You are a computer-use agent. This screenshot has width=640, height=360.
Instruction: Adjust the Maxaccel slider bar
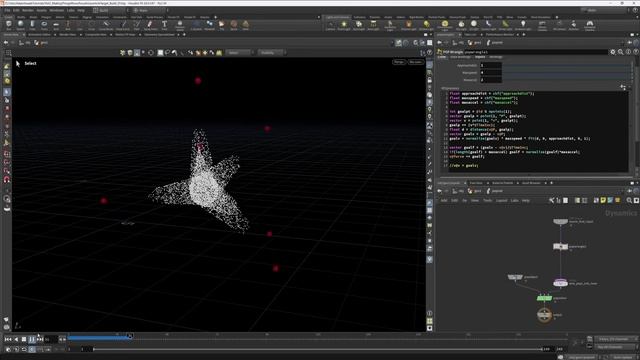(567, 80)
